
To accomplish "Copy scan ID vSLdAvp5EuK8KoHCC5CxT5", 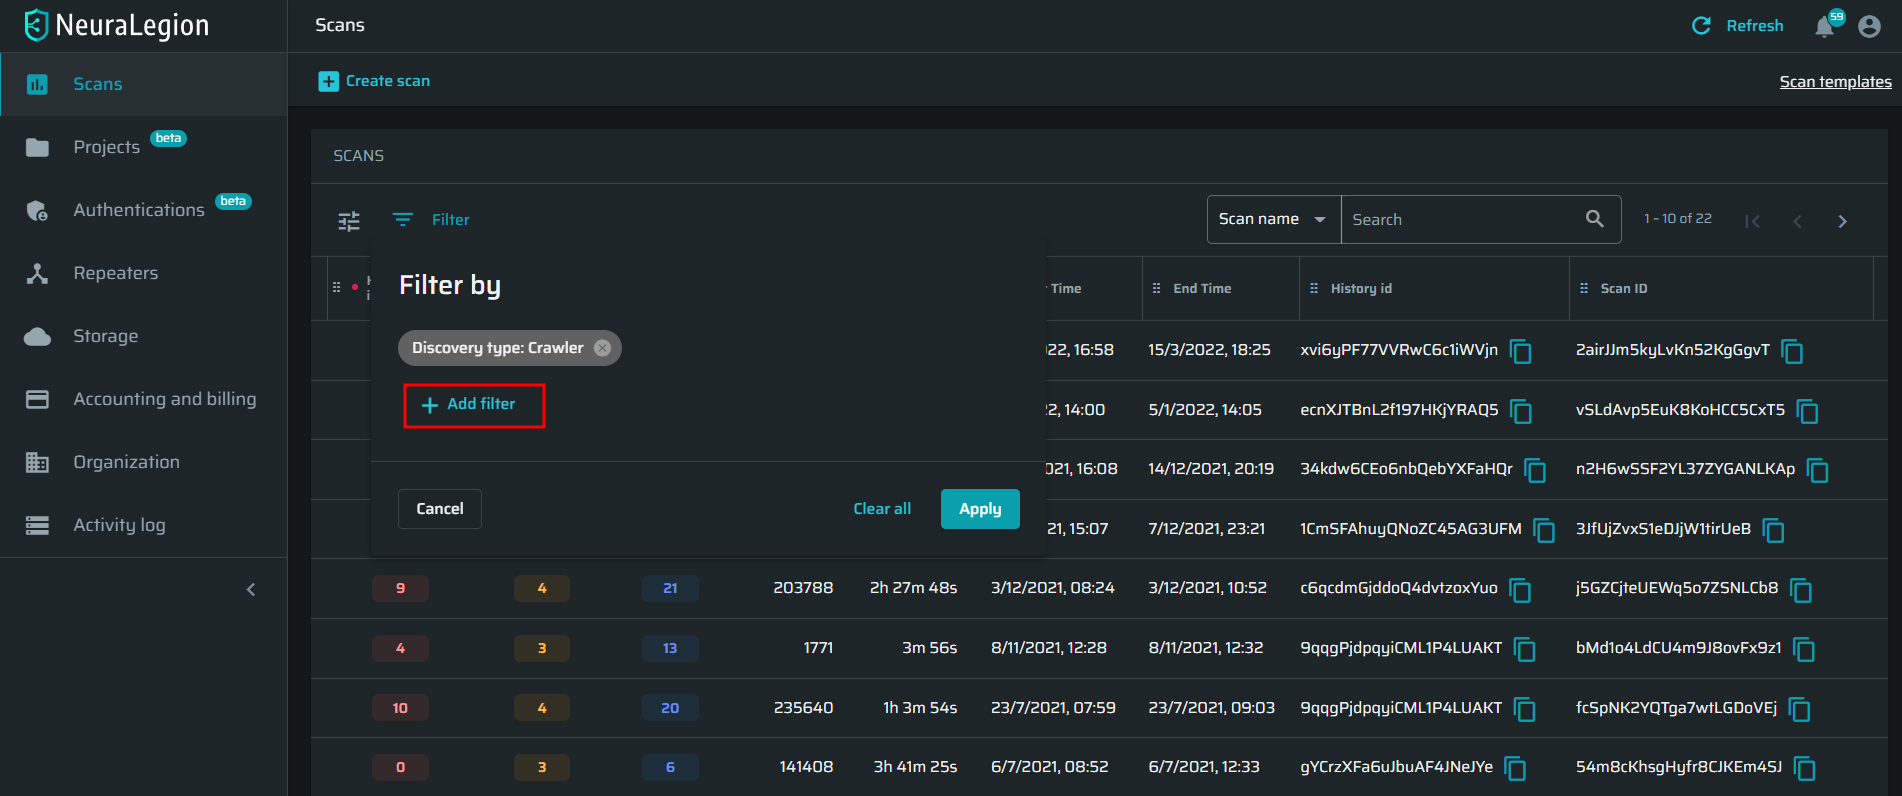I will 1808,411.
